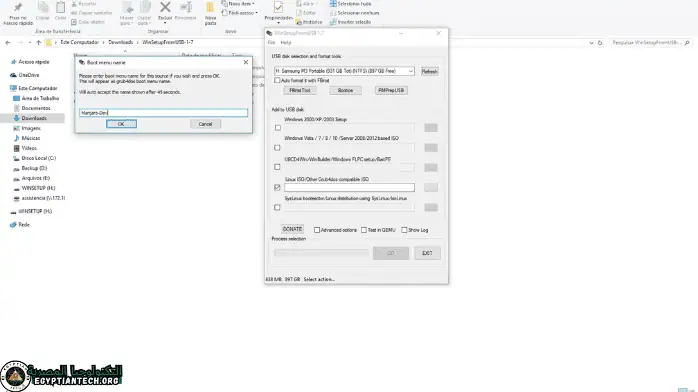The height and width of the screenshot is (392, 698).
Task: Click the Renomear ribbon icon
Action: (186, 8)
